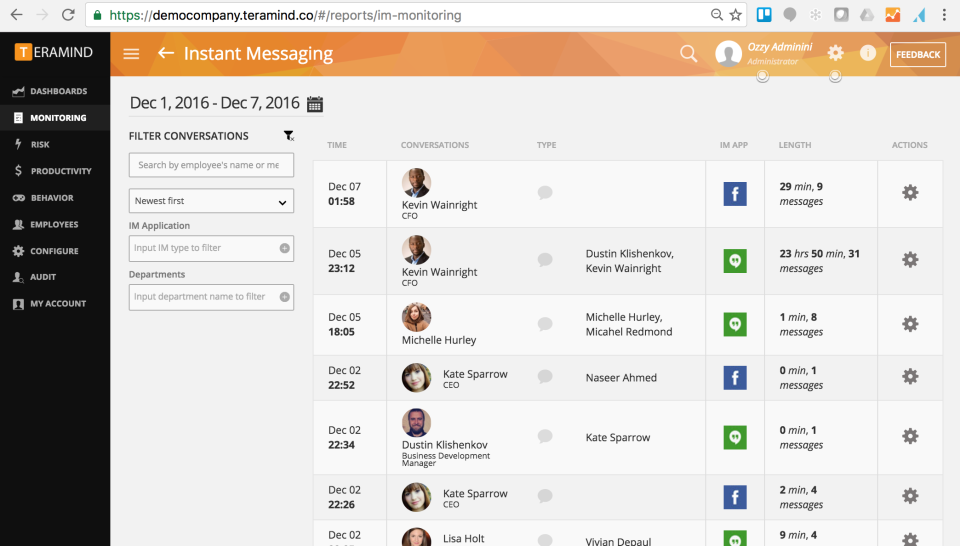Click the search magnifier in header
Image resolution: width=960 pixels, height=546 pixels.
(688, 54)
